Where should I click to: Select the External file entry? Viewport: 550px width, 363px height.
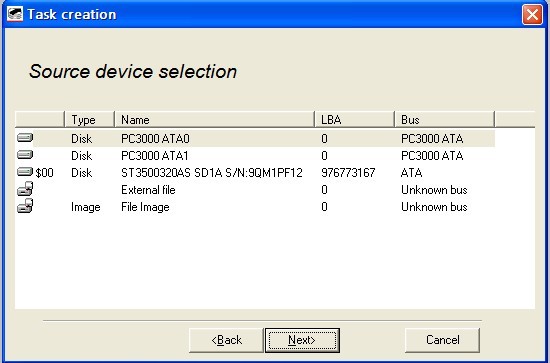148,190
